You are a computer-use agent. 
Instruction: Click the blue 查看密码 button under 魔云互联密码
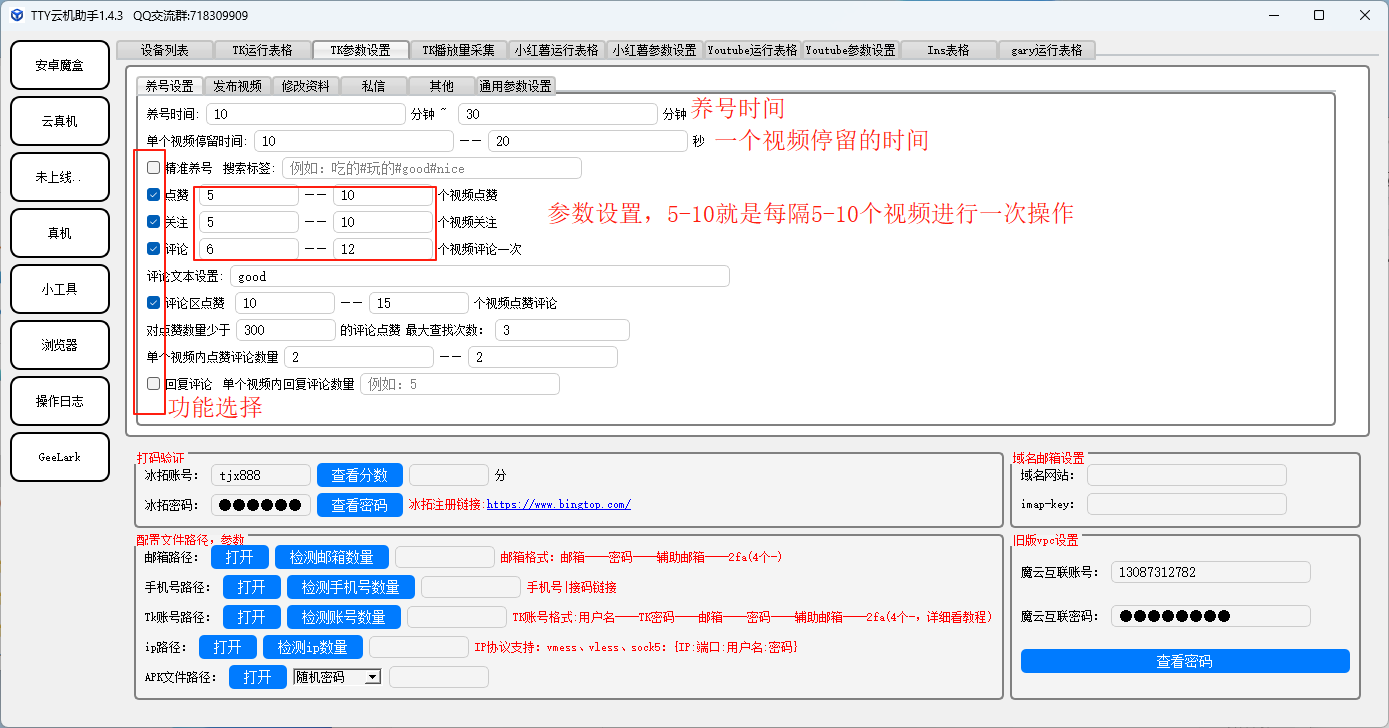[x=1184, y=661]
